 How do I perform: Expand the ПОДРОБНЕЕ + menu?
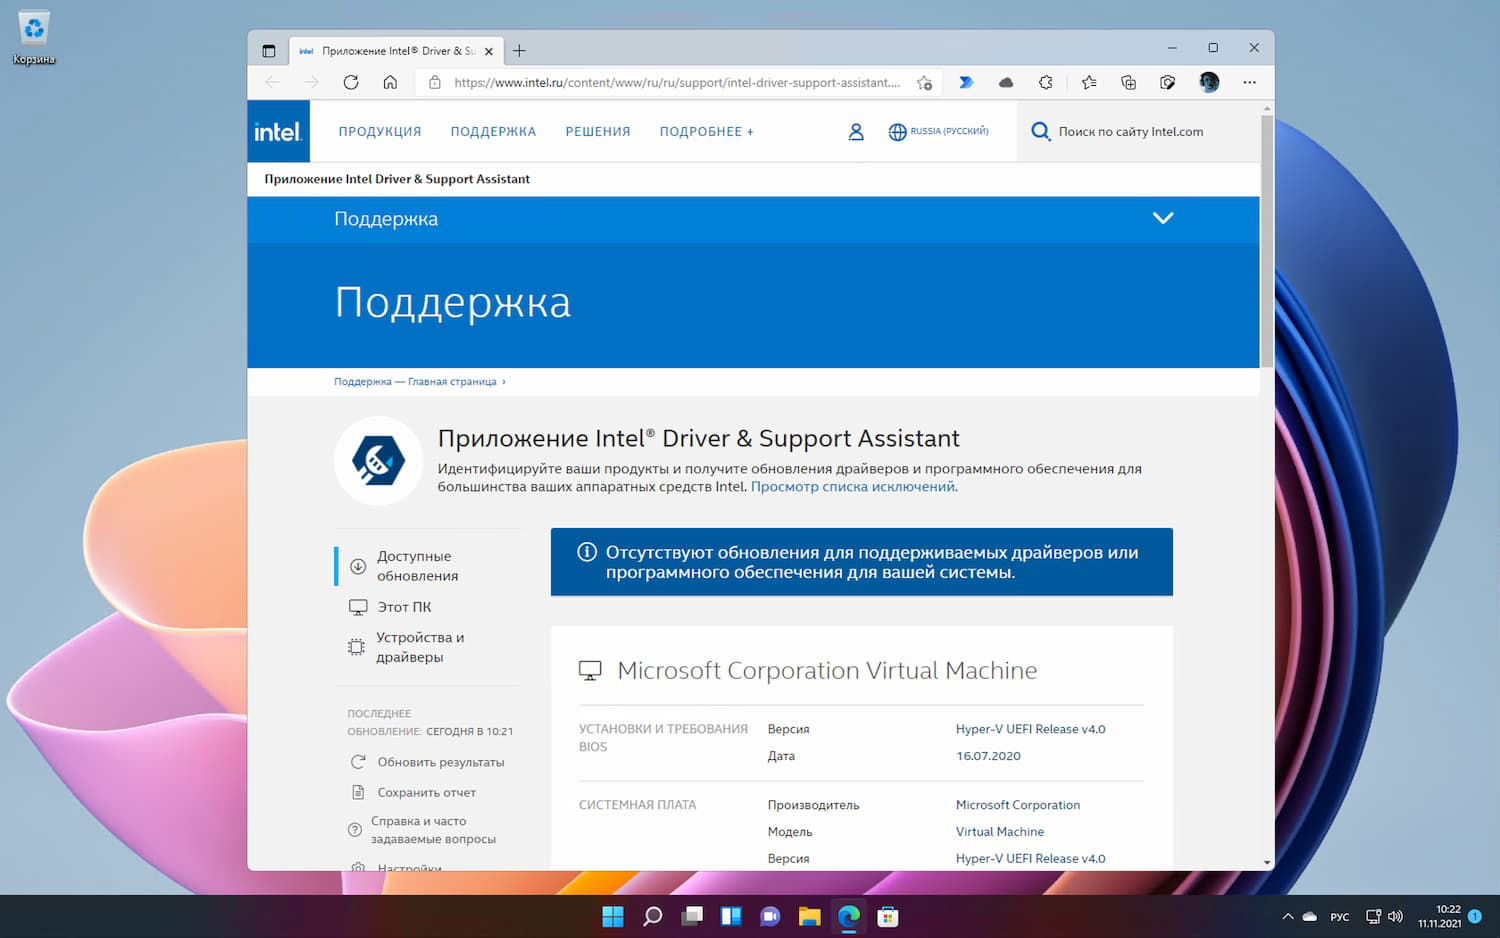pyautogui.click(x=707, y=132)
